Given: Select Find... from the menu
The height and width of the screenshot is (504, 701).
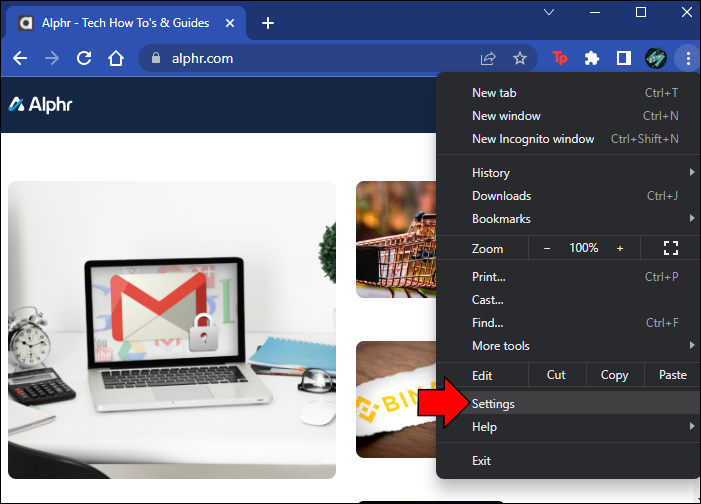Looking at the screenshot, I should tap(568, 323).
